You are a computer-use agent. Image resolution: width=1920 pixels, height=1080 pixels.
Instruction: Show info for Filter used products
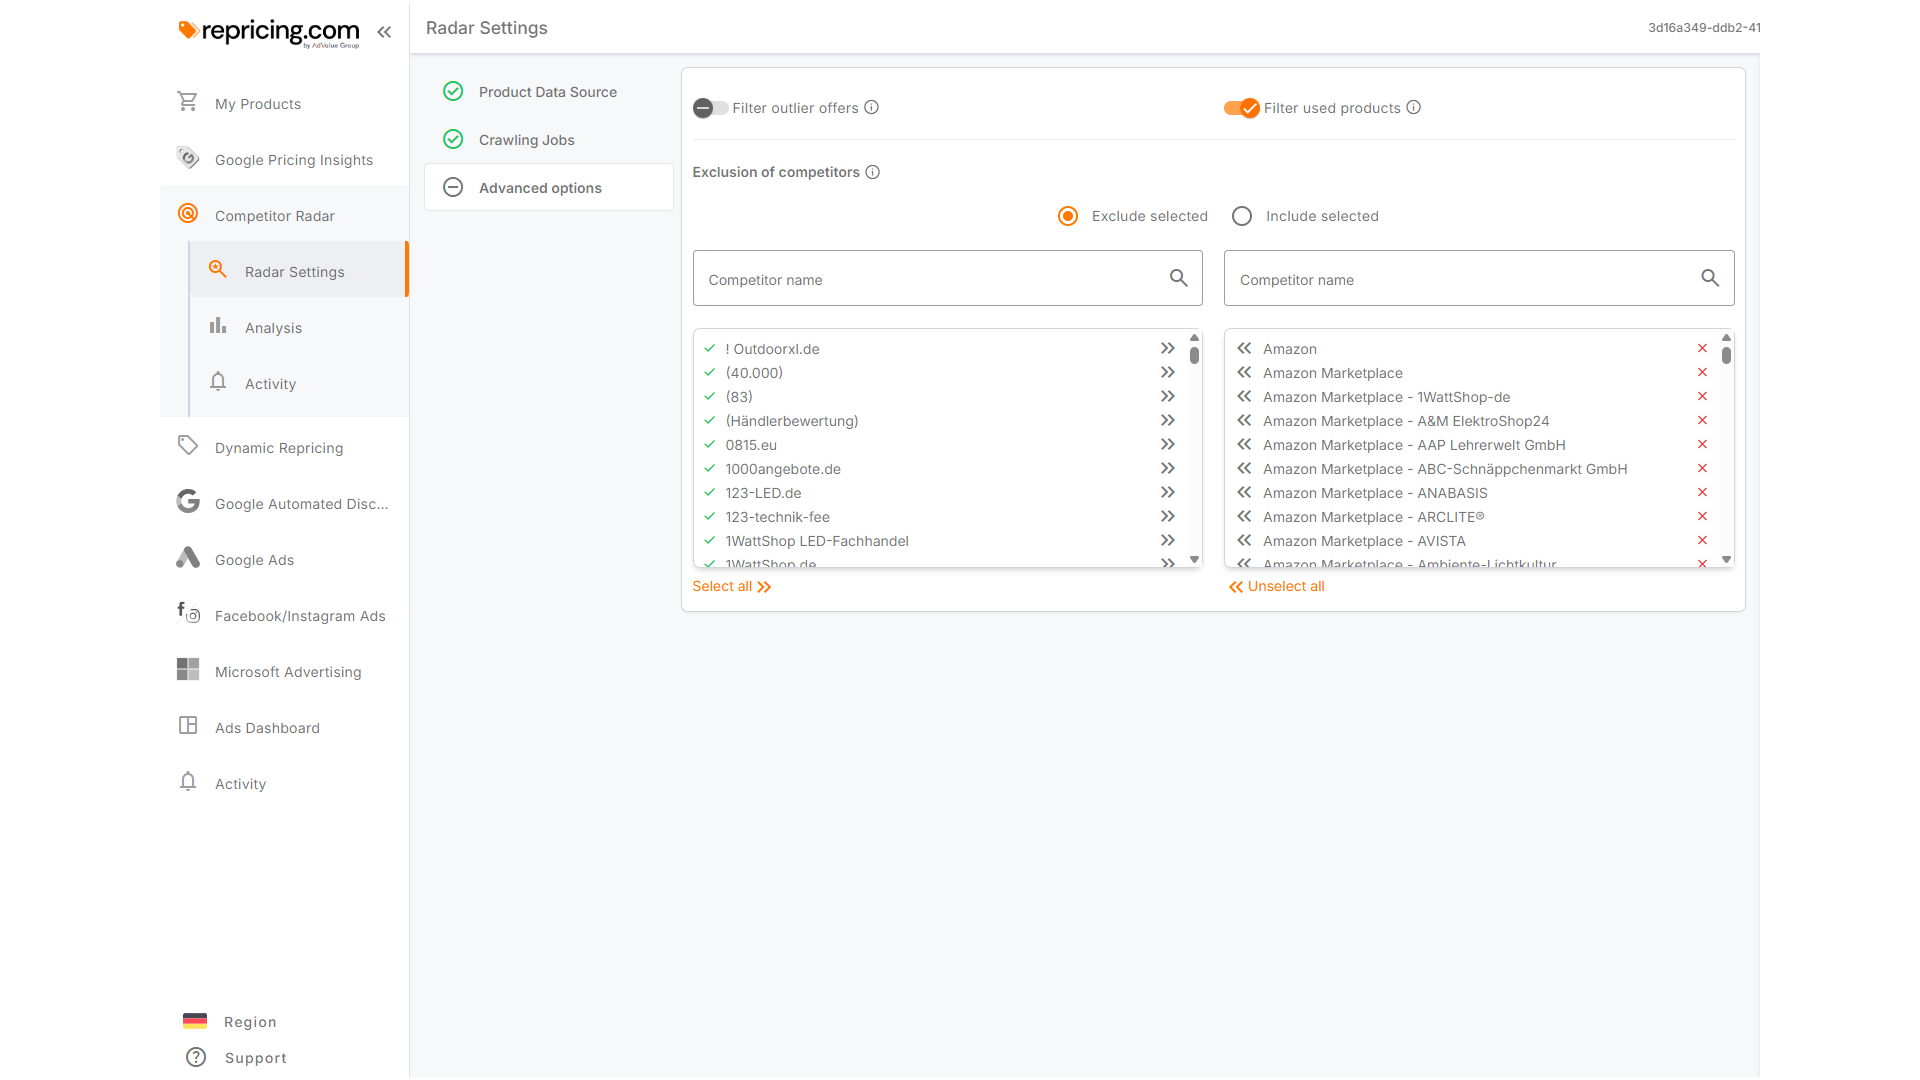(x=1414, y=107)
